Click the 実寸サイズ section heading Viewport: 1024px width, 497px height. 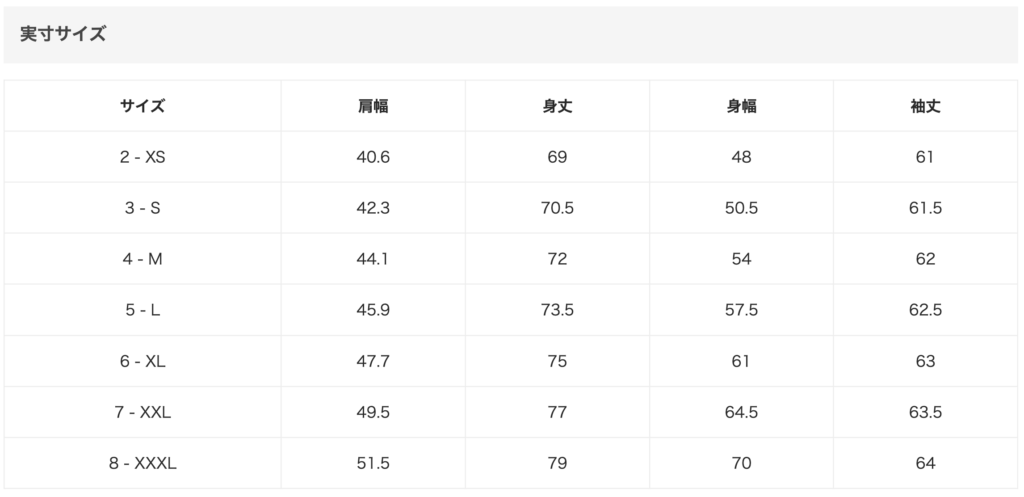point(63,34)
